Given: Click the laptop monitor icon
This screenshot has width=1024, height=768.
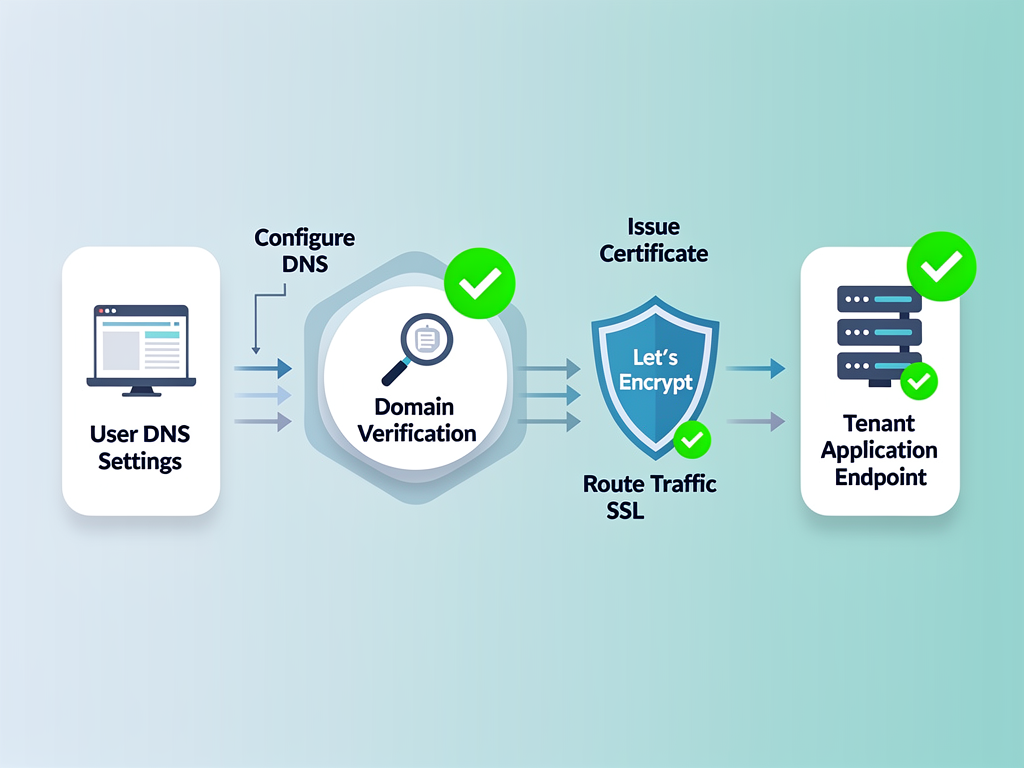Looking at the screenshot, I should click(x=141, y=351).
